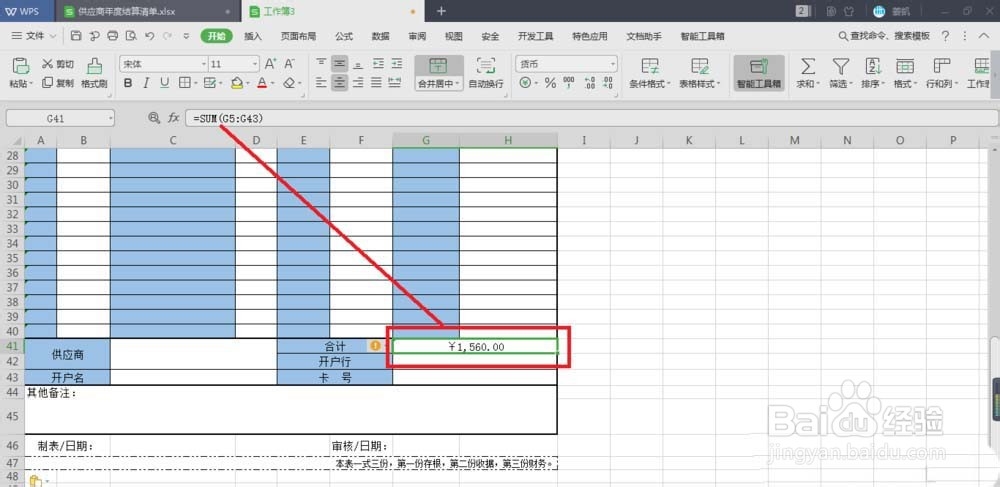This screenshot has width=1000, height=487.
Task: Toggle align text left
Action: tap(321, 83)
